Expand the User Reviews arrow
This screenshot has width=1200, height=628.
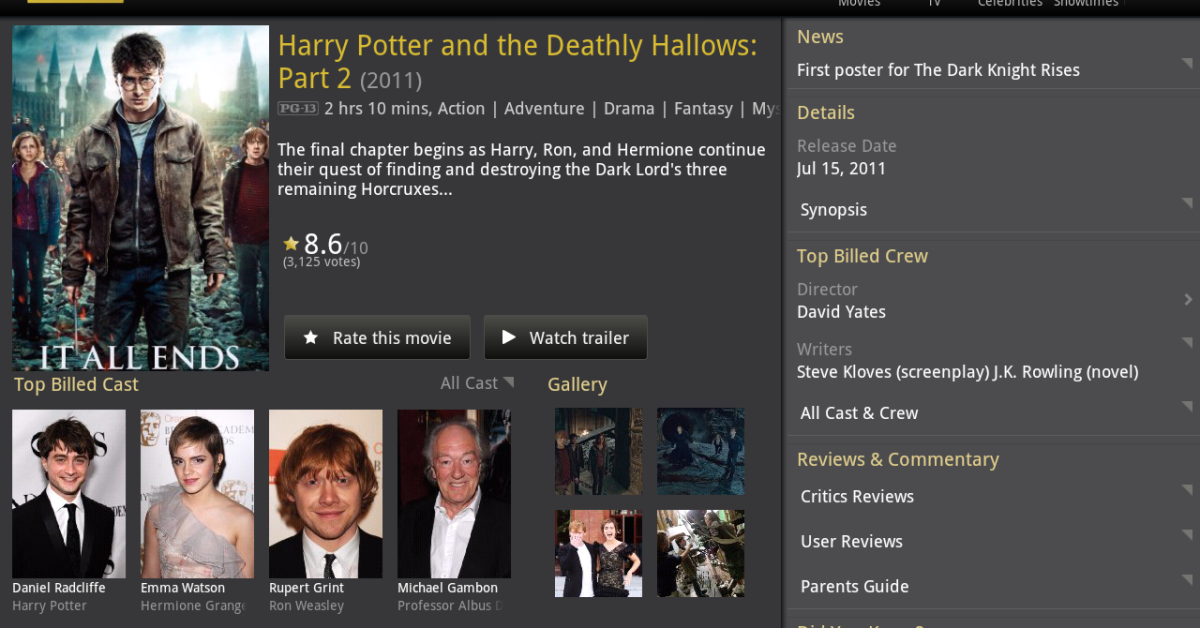click(1187, 535)
